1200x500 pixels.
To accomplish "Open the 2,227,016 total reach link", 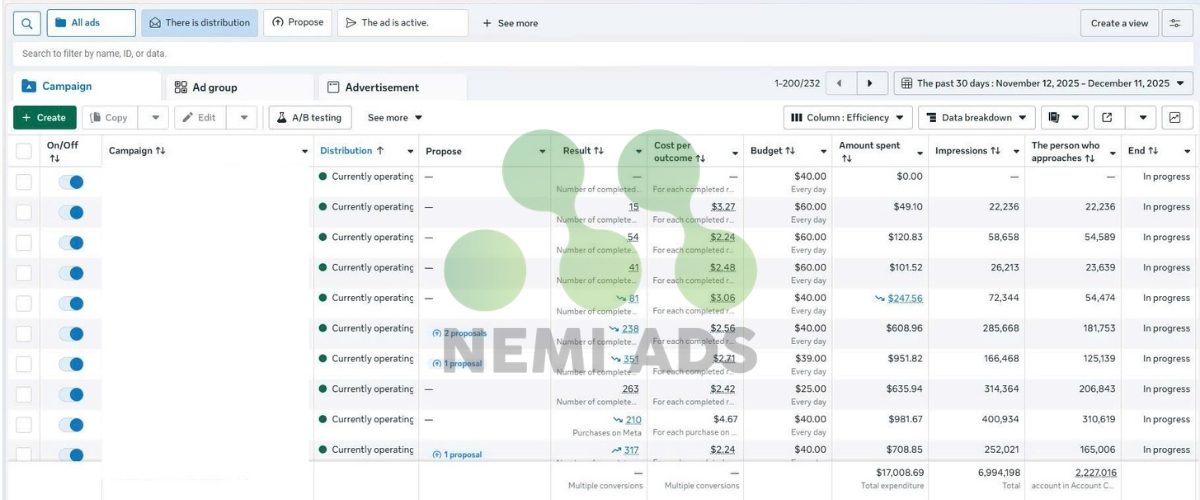I will tap(1095, 472).
